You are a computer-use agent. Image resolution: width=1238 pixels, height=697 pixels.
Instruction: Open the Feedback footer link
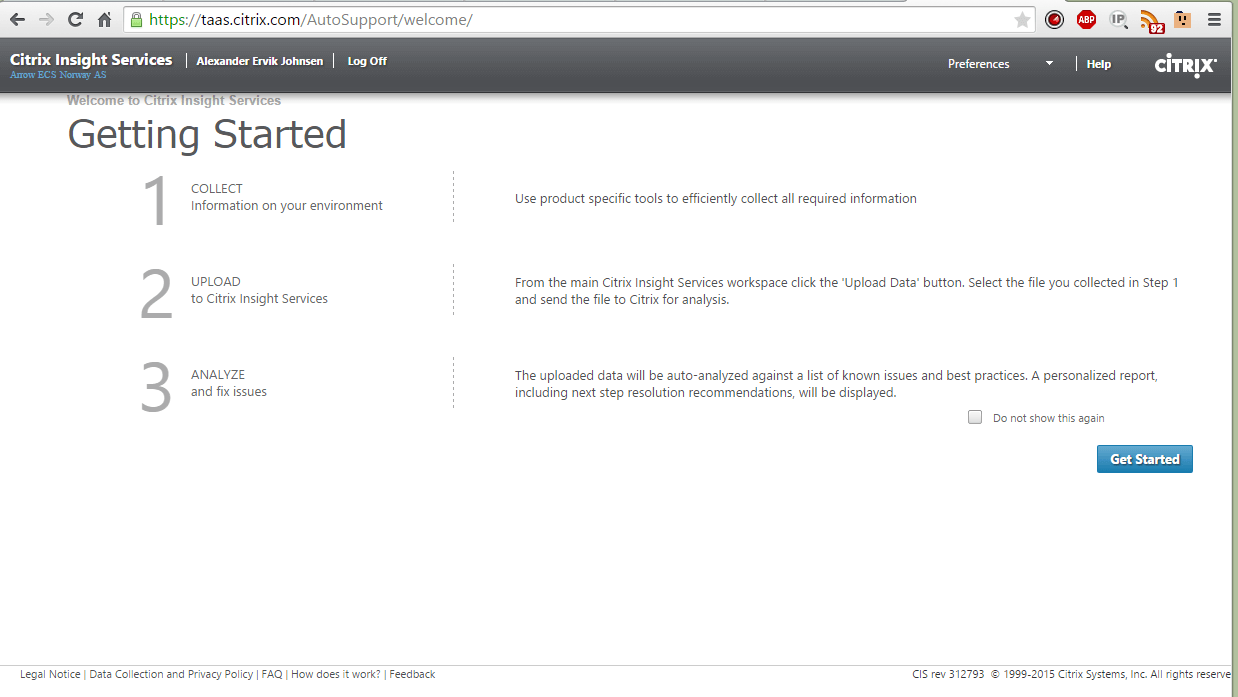(412, 674)
